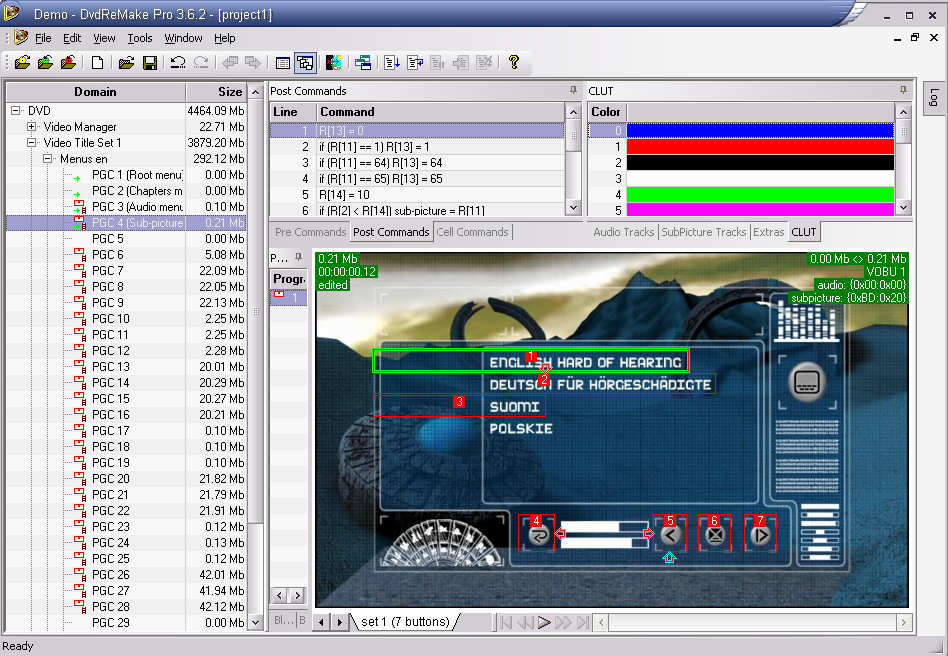Save the project with the floppy disk icon
Viewport: 948px width, 656px height.
coord(150,62)
